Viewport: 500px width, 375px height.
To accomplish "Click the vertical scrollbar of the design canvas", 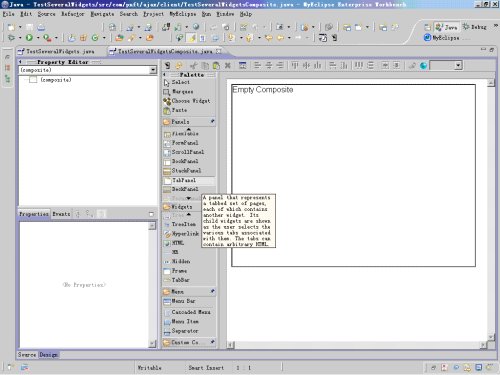I will [x=491, y=210].
